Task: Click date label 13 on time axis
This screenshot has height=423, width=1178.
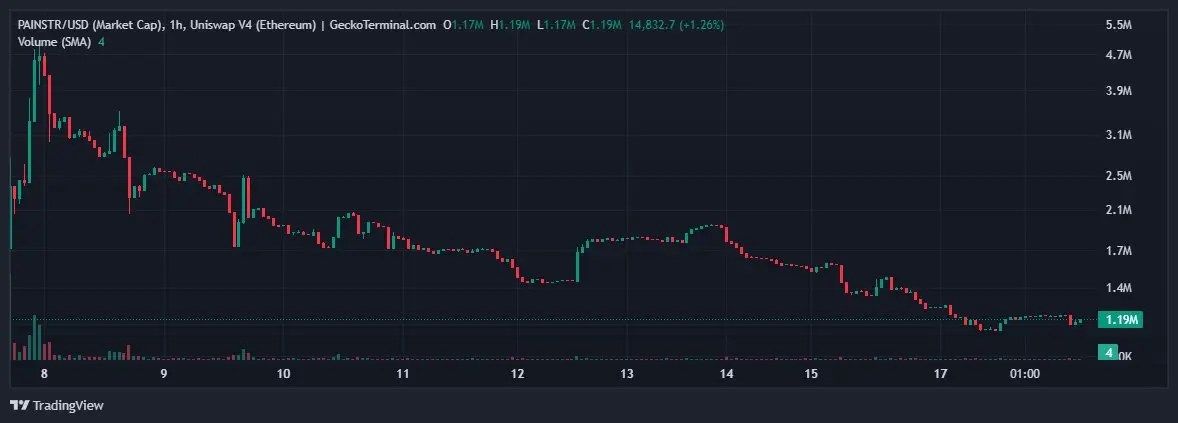Action: 627,373
